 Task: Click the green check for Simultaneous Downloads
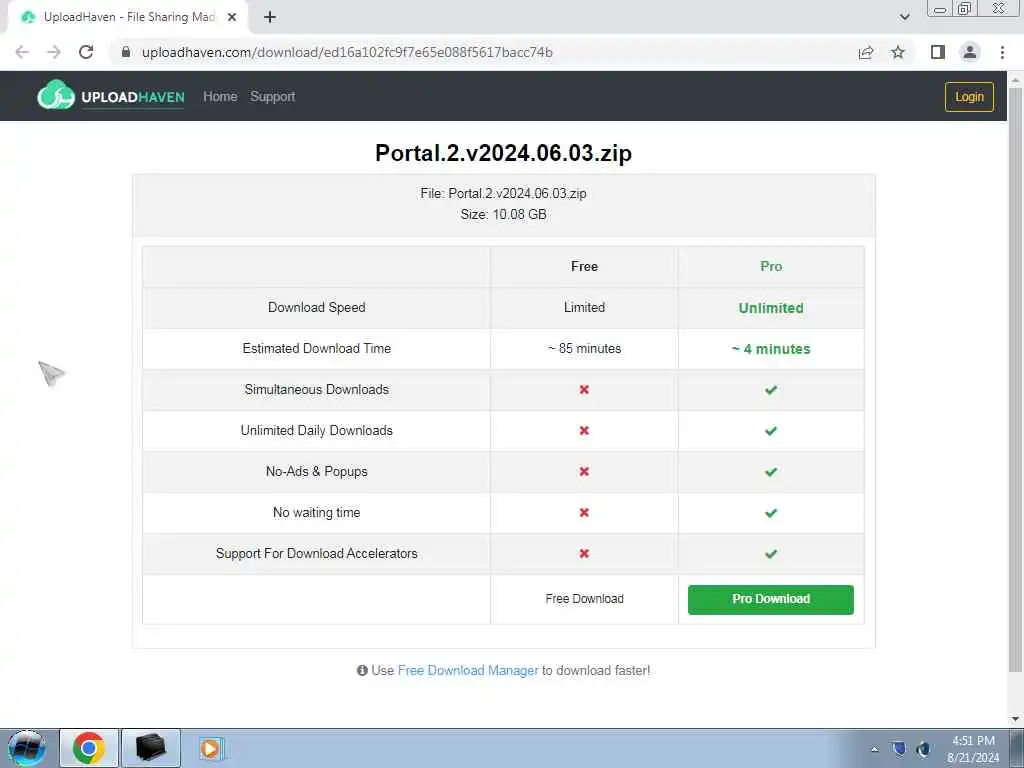(x=771, y=390)
